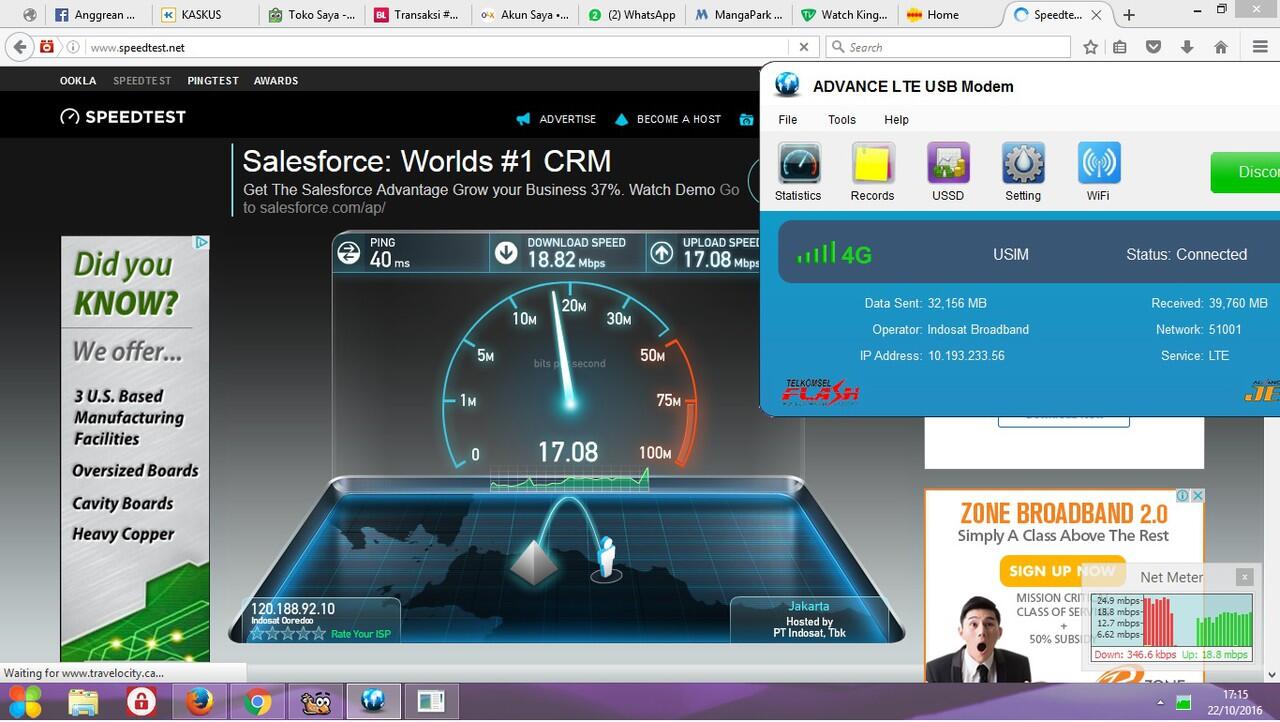The image size is (1280, 722).
Task: Open the Records notepad icon
Action: pos(872,172)
